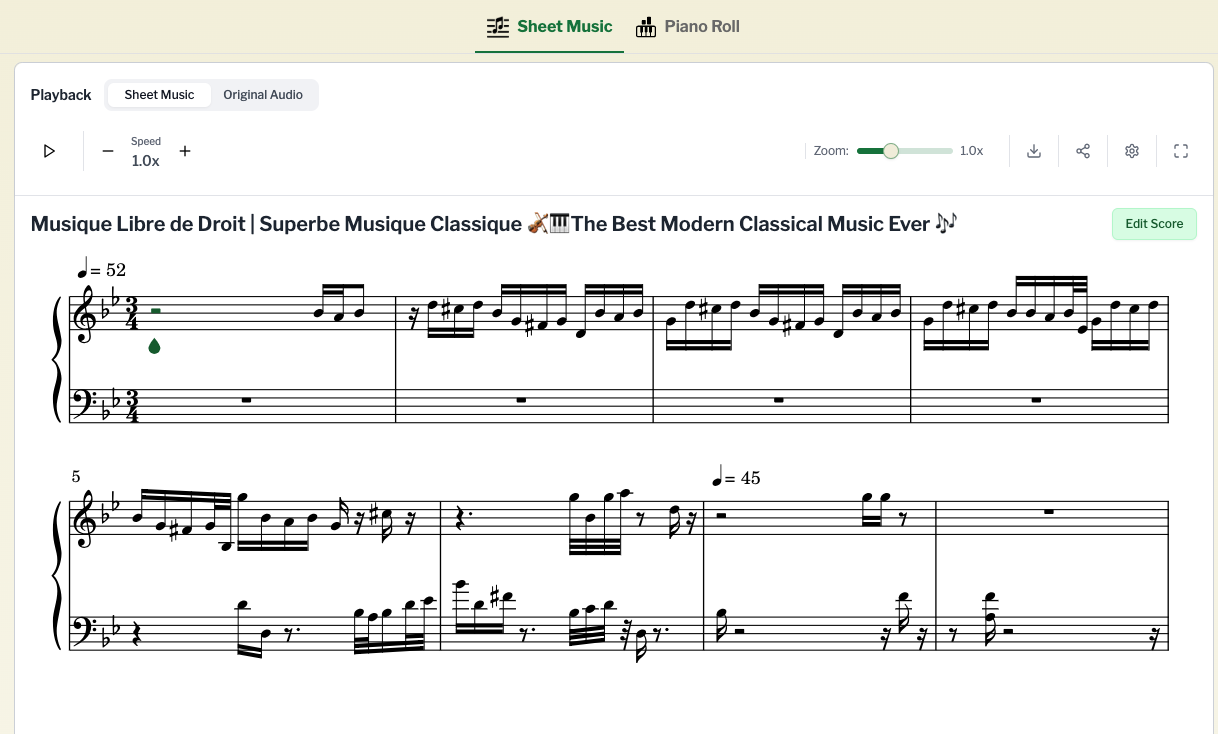Click the 1.0x speed value
Screen dimensions: 1218x734
[x=146, y=161]
